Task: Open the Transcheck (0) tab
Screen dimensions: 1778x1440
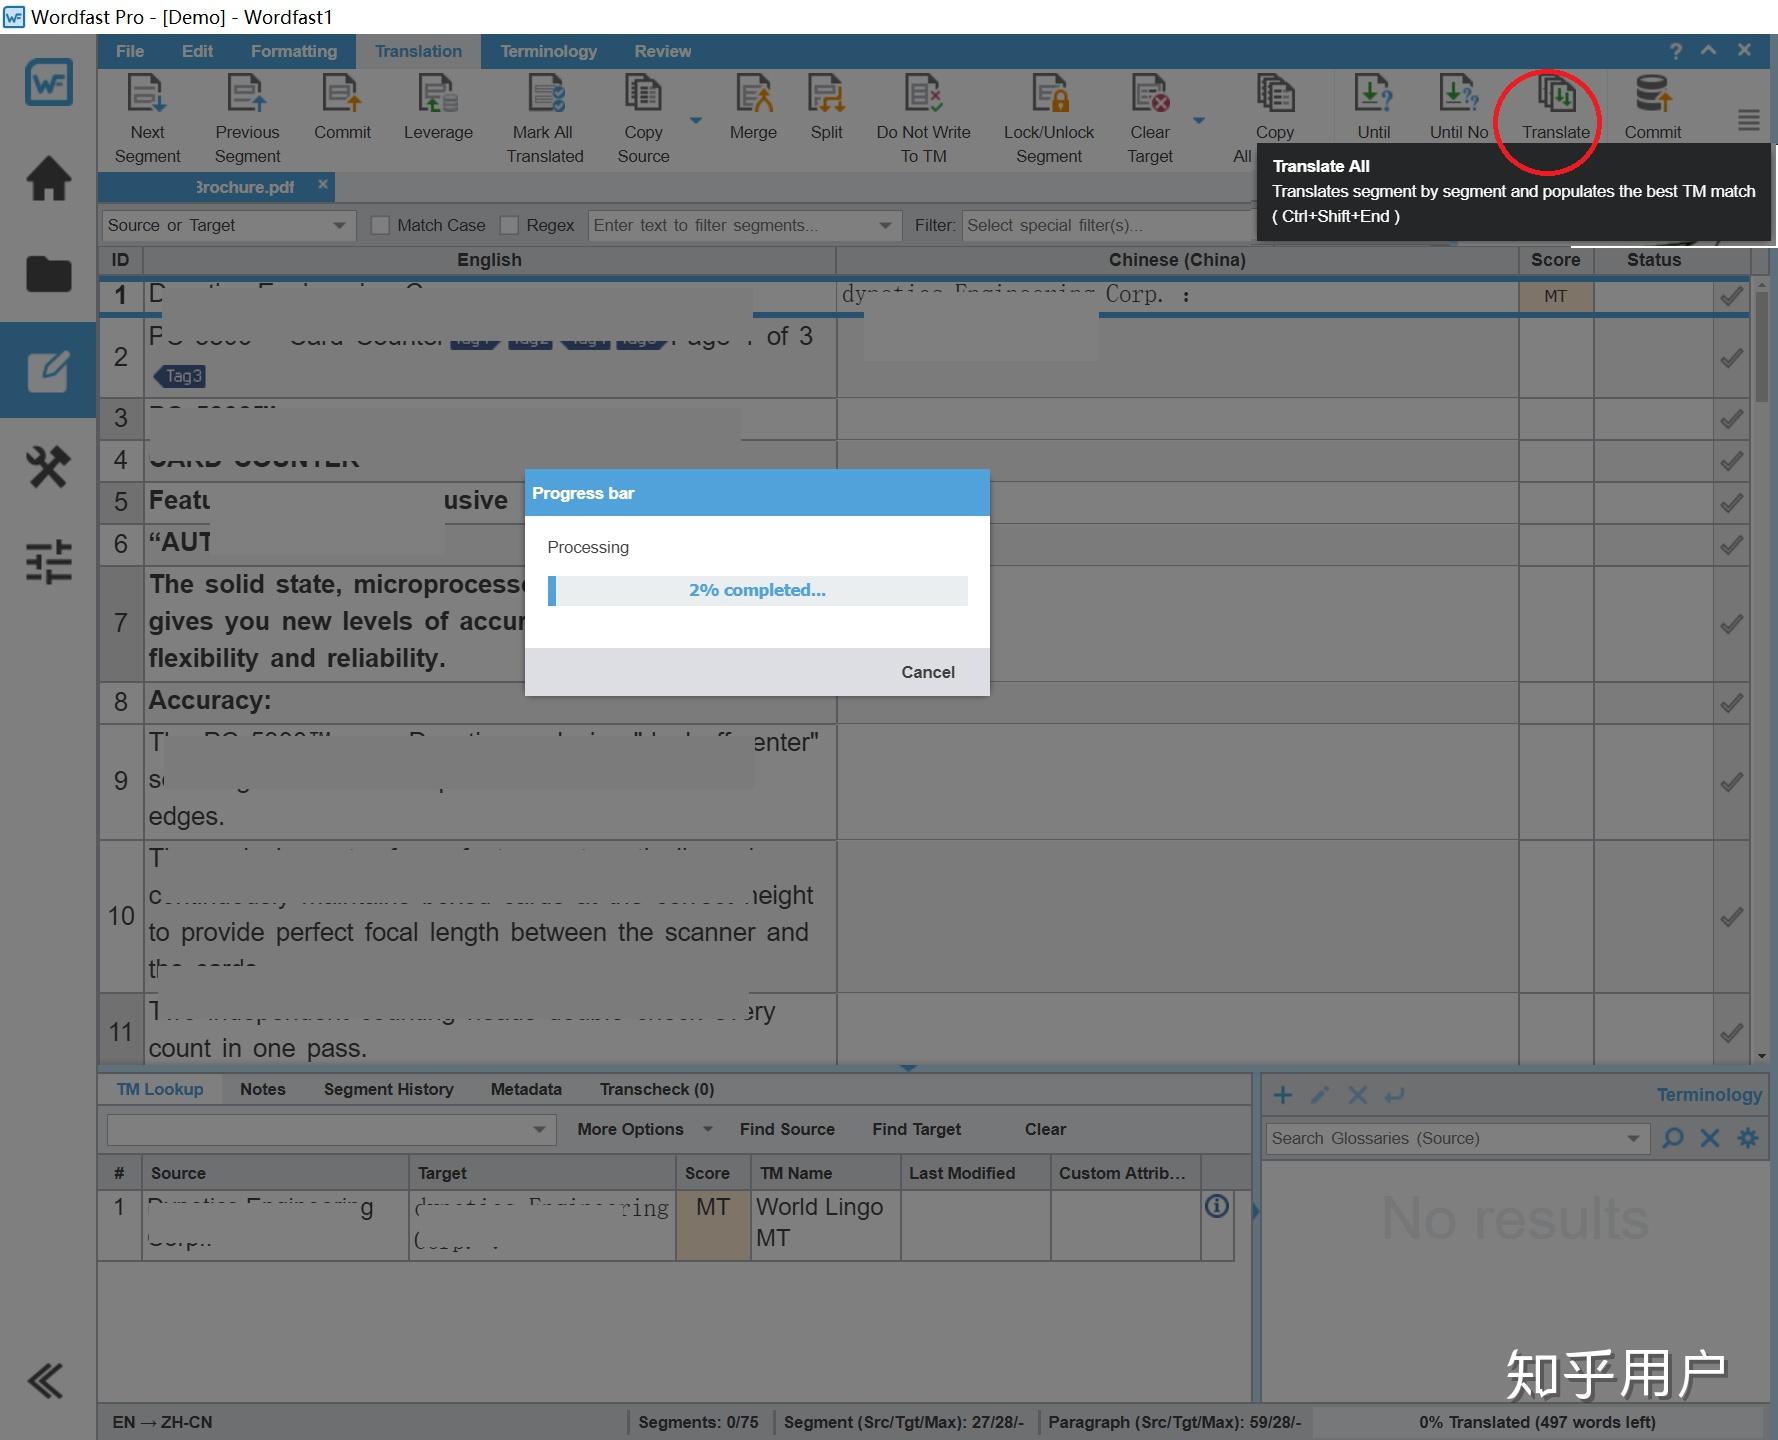Action: [657, 1089]
